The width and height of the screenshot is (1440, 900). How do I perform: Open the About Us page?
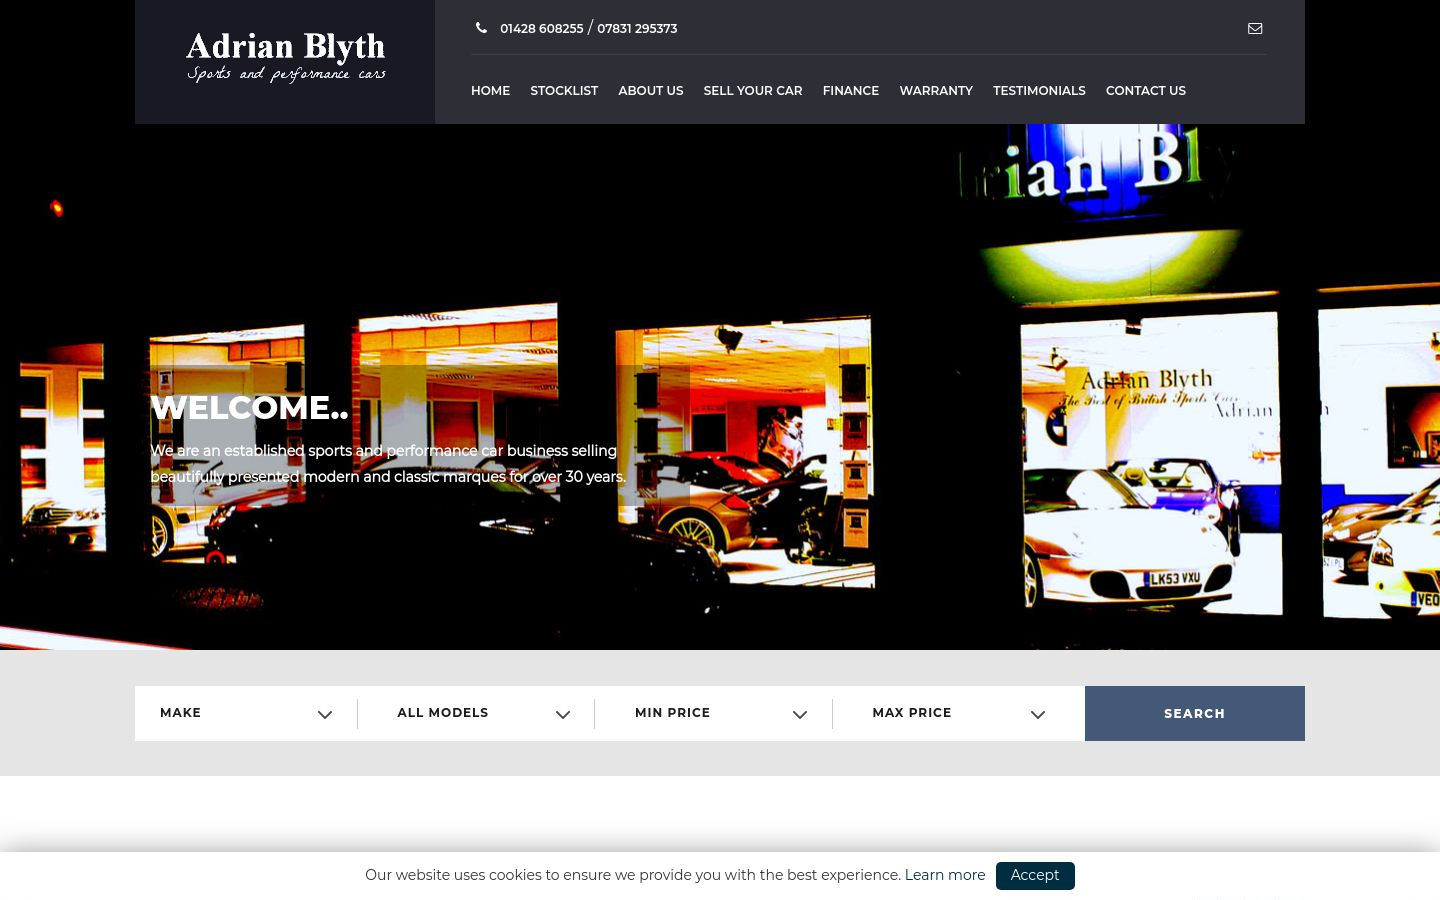tap(651, 90)
